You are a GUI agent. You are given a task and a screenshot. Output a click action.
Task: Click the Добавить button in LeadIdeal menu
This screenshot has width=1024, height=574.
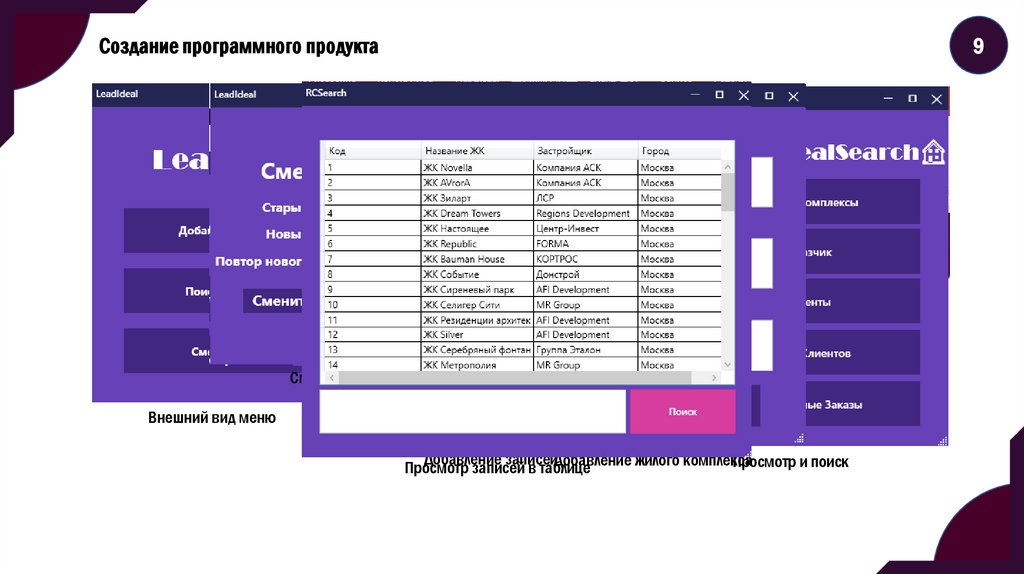pyautogui.click(x=167, y=231)
